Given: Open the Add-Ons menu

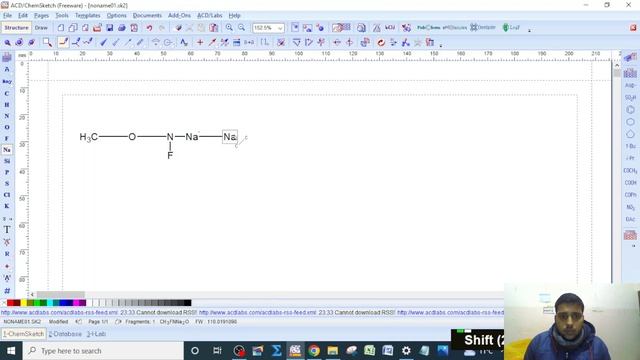Looking at the screenshot, I should 180,16.
